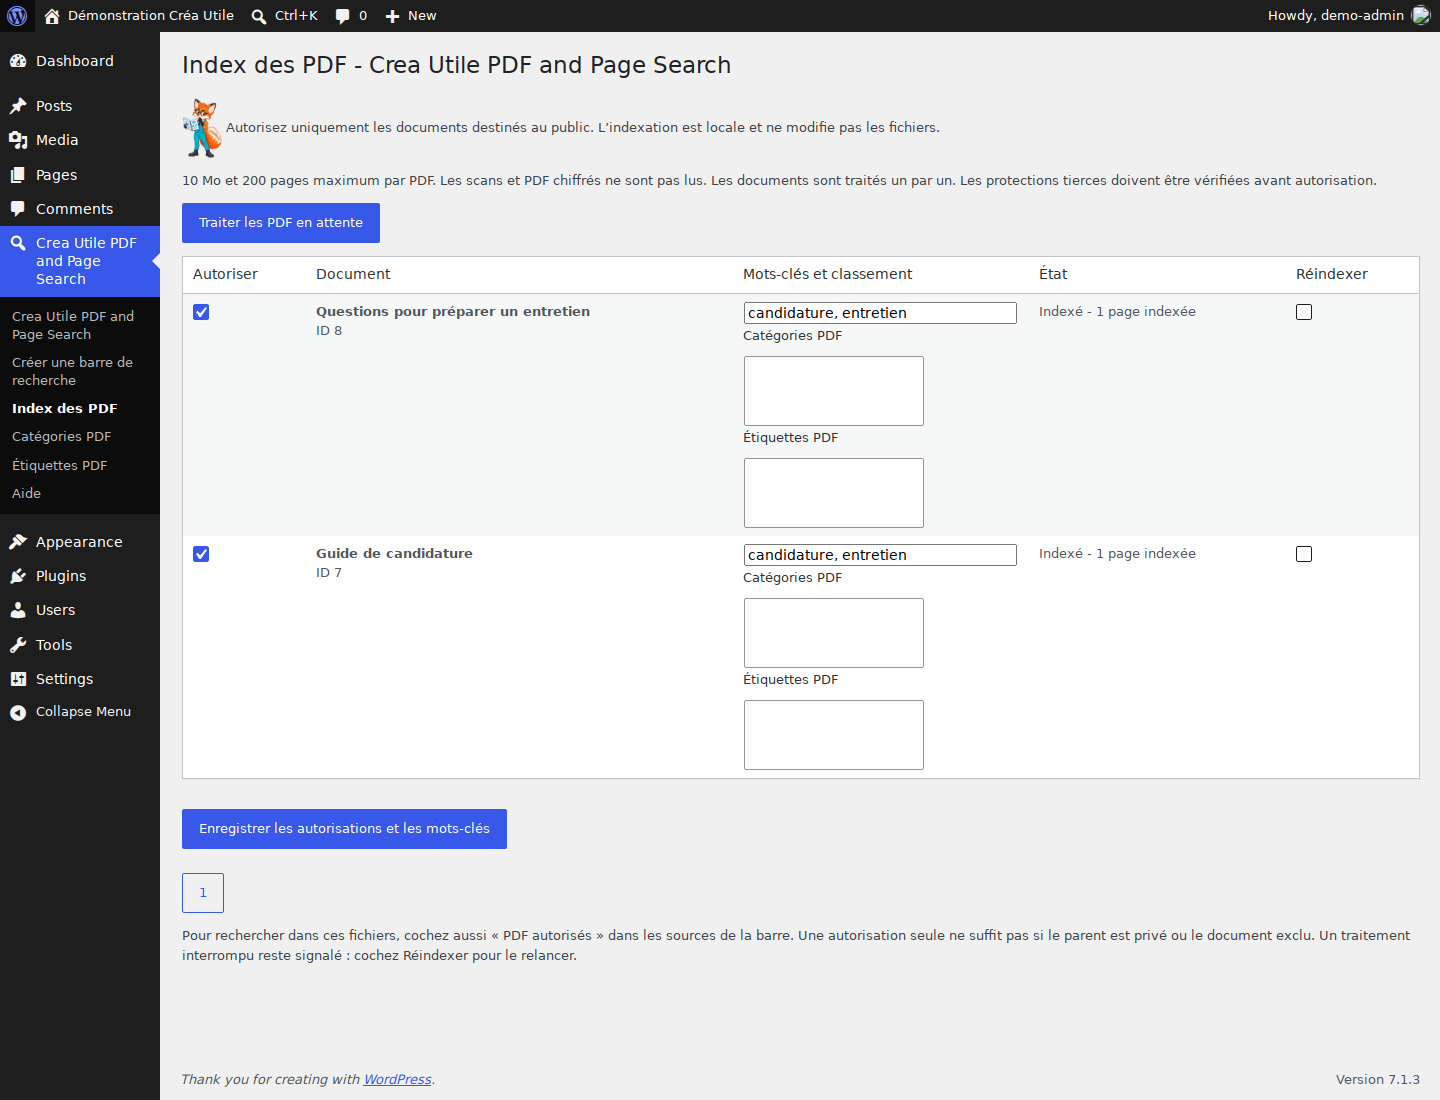Edit keywords field for Guide de candidature

pyautogui.click(x=880, y=555)
